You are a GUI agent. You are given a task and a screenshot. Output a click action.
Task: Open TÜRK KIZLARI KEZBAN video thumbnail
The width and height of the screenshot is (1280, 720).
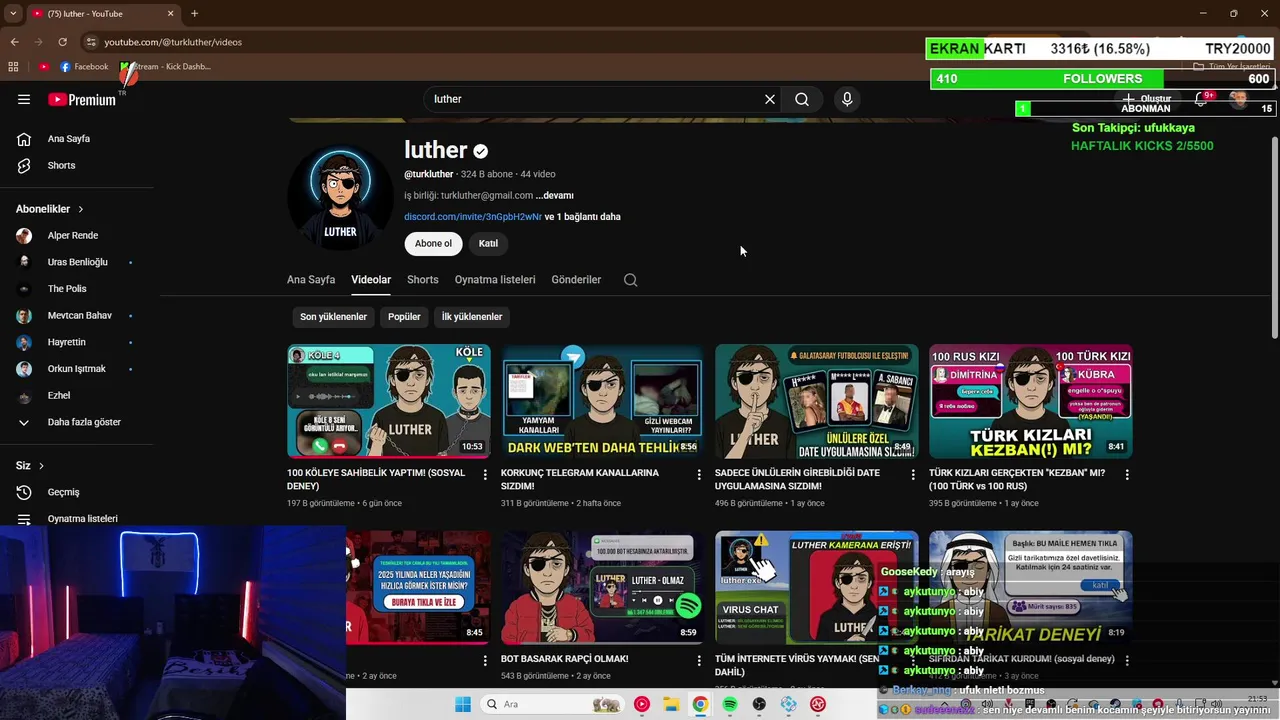(x=1031, y=401)
